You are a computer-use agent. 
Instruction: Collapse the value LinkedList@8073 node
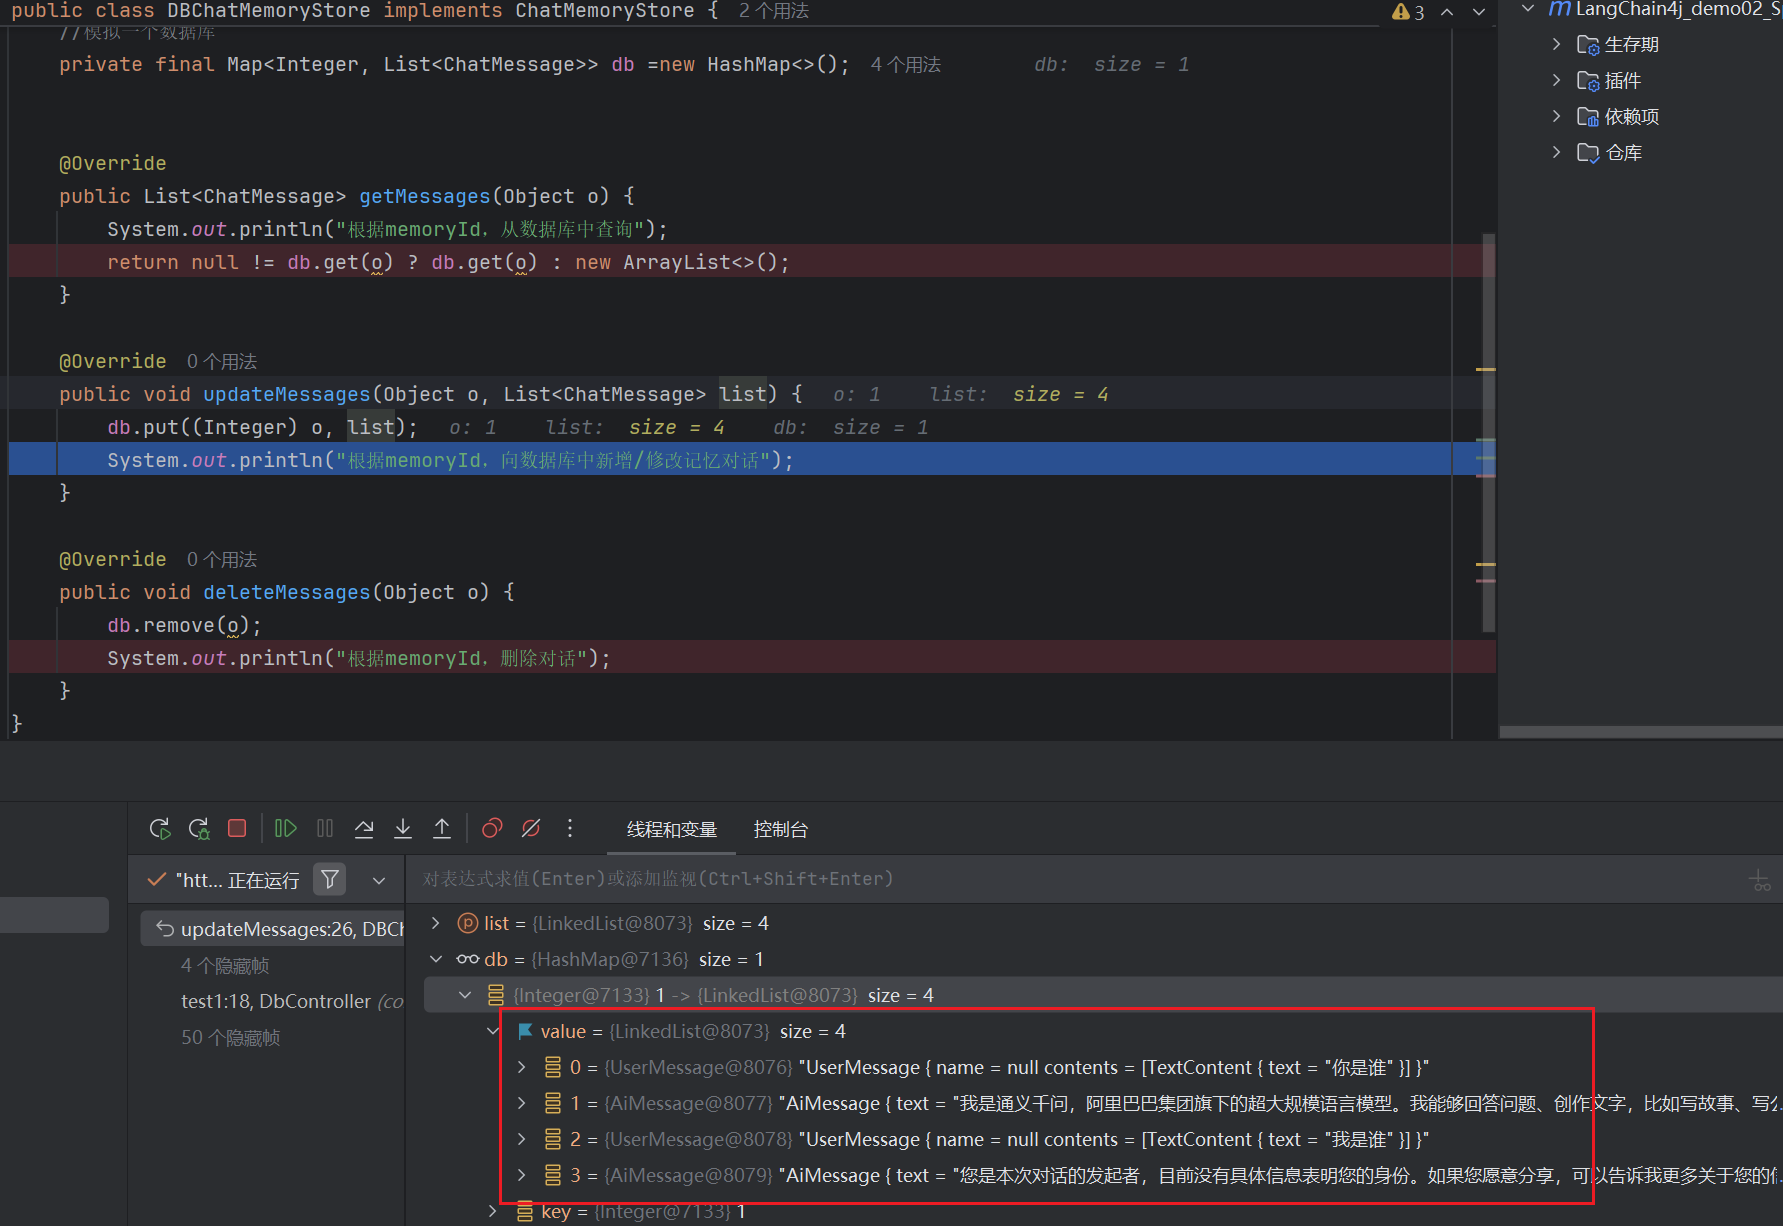coord(493,1031)
